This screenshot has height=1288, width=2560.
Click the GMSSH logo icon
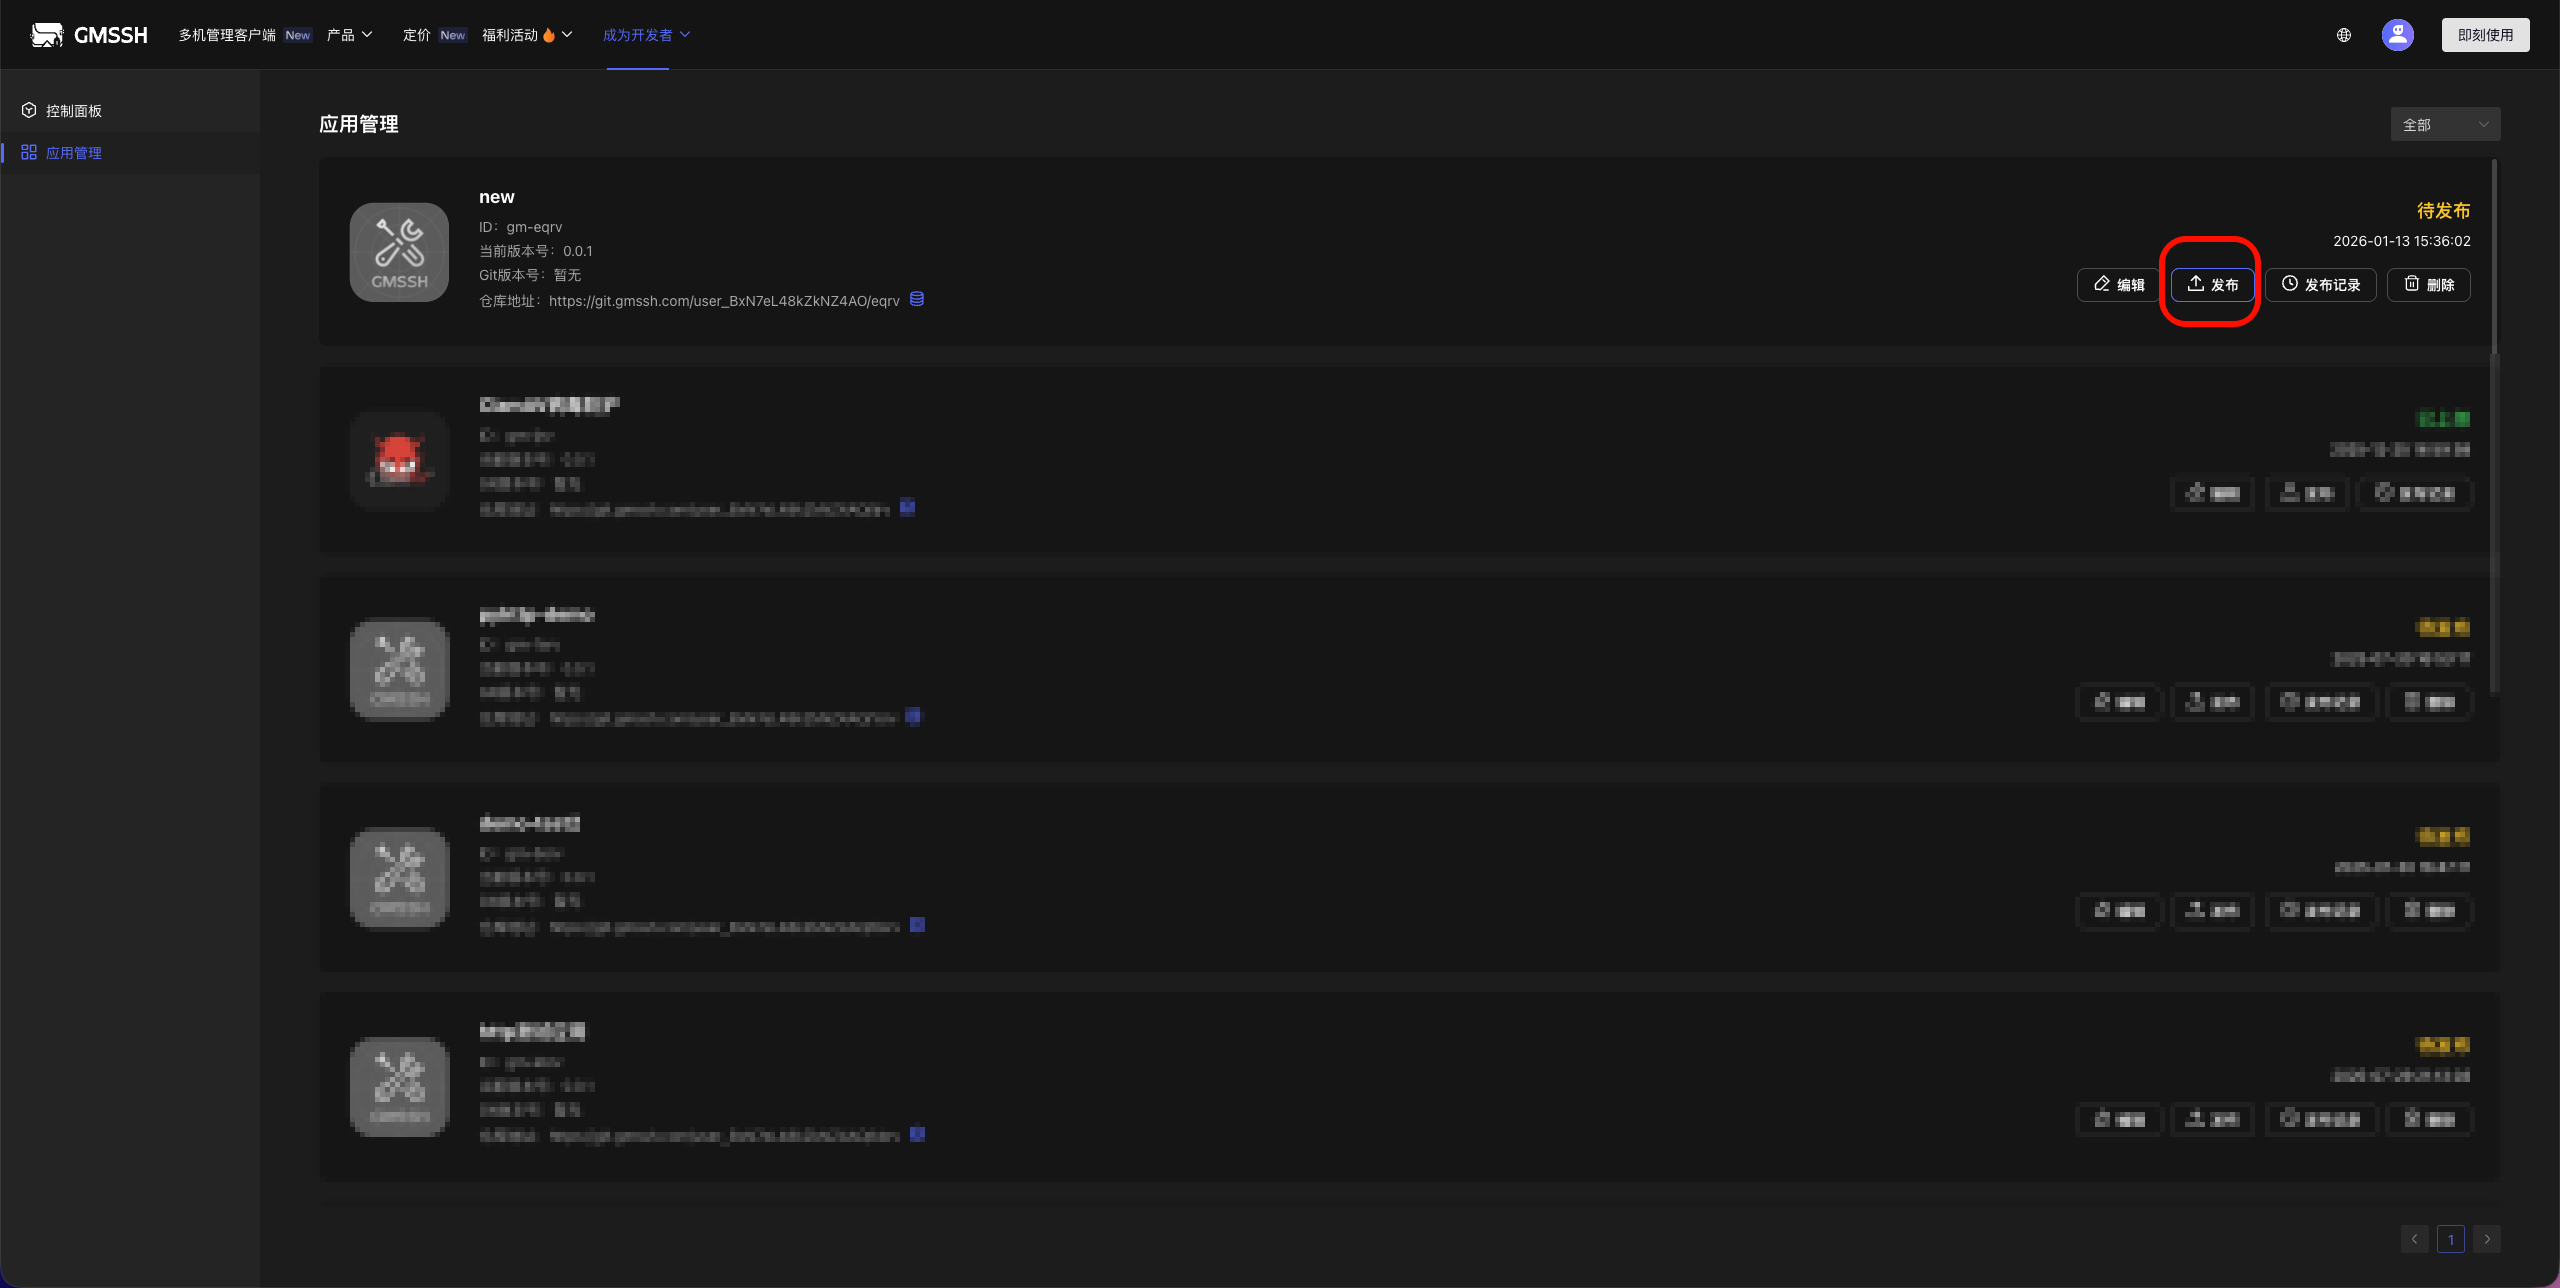pos(47,35)
